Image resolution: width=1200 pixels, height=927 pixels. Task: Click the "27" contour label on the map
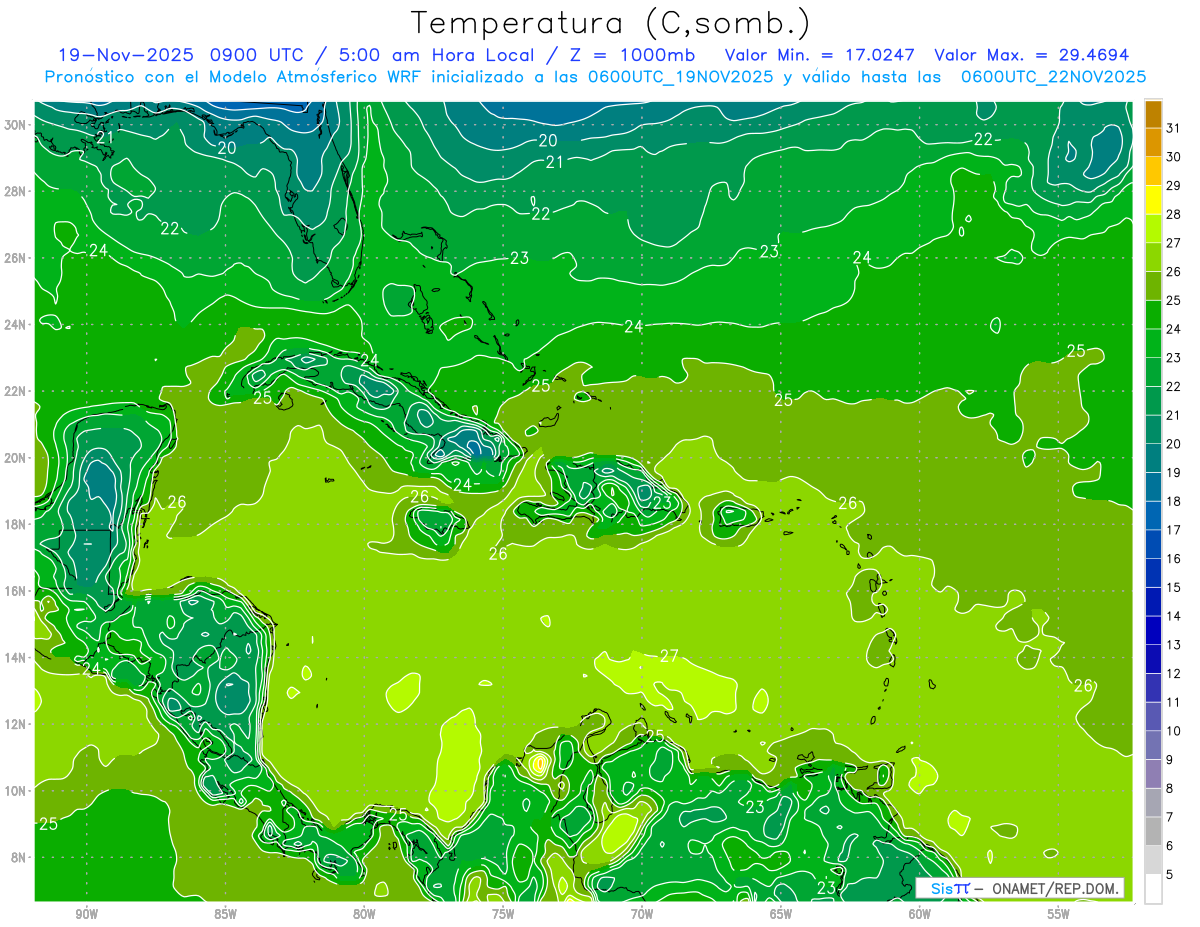click(x=669, y=656)
